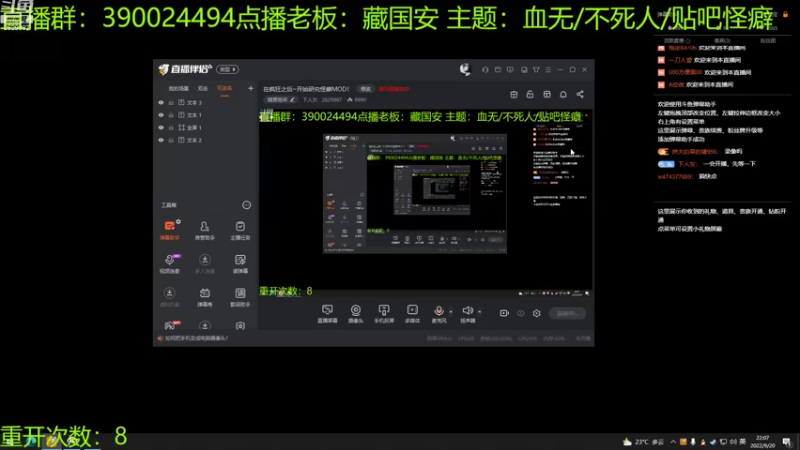Open the help tip about phone as camera

coord(196,338)
